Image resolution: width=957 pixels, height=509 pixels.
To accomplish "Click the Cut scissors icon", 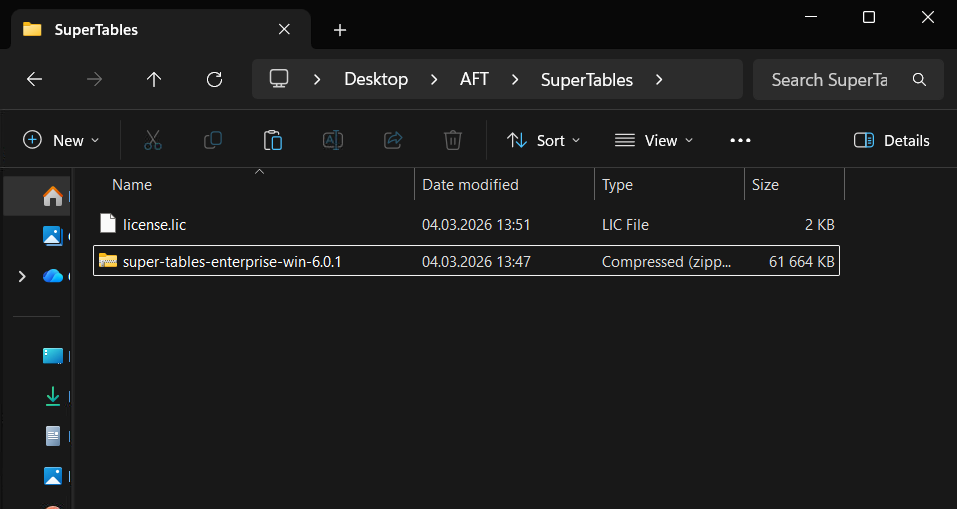I will click(152, 140).
